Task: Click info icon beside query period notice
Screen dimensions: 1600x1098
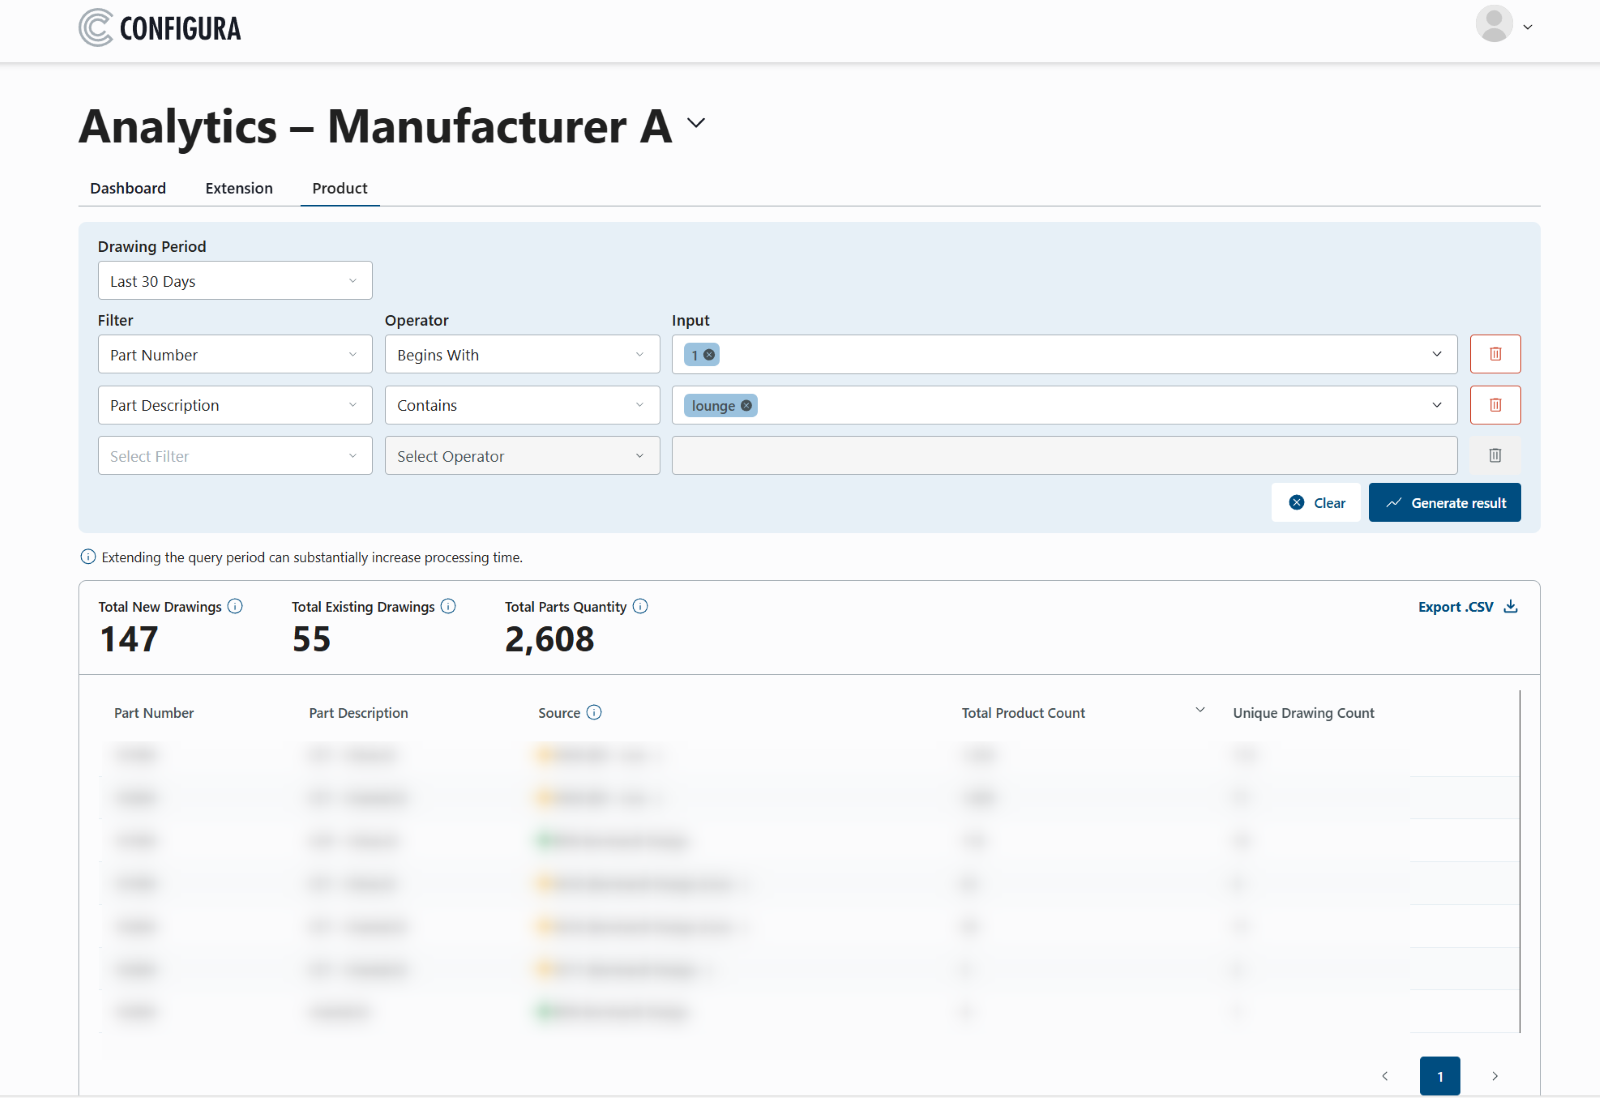Action: (x=88, y=557)
